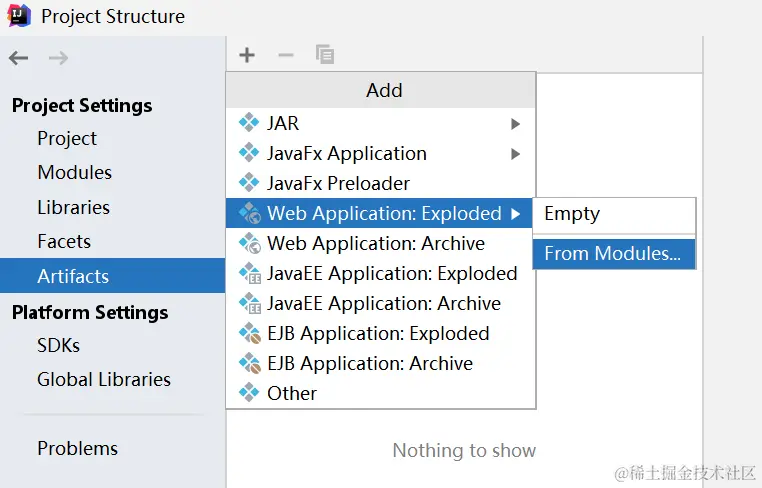The height and width of the screenshot is (488, 762).
Task: Pick JavaEE Application: Exploded entry
Action: click(381, 274)
